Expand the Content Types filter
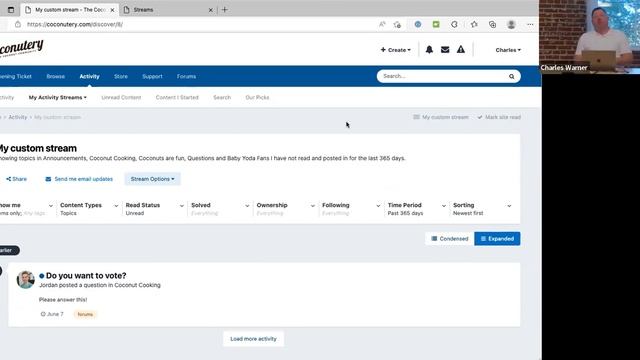This screenshot has width=640, height=360. tap(89, 209)
